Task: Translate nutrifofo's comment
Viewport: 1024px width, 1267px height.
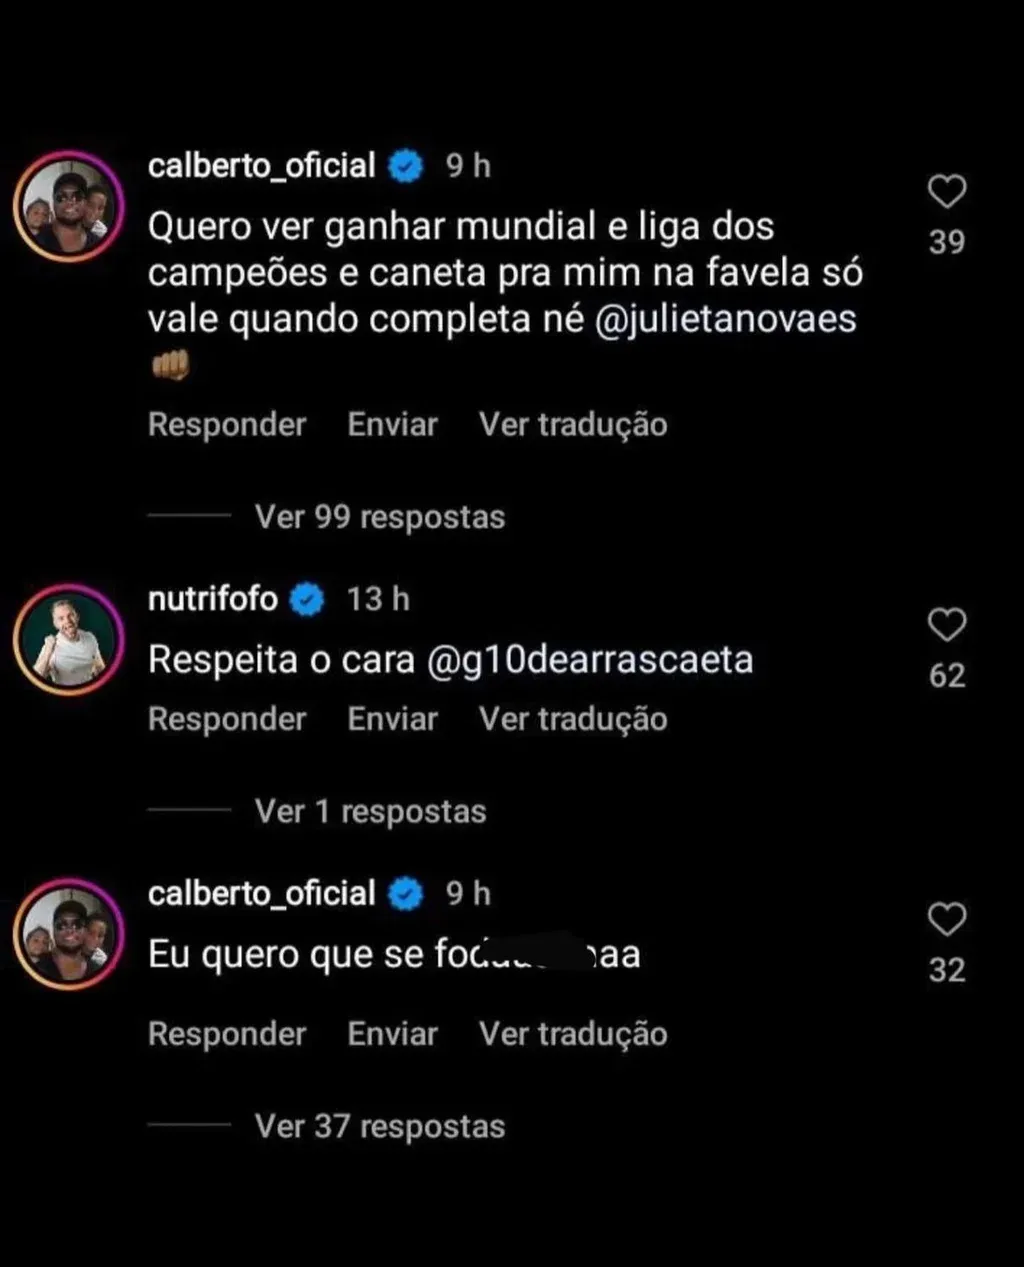Action: coord(573,719)
